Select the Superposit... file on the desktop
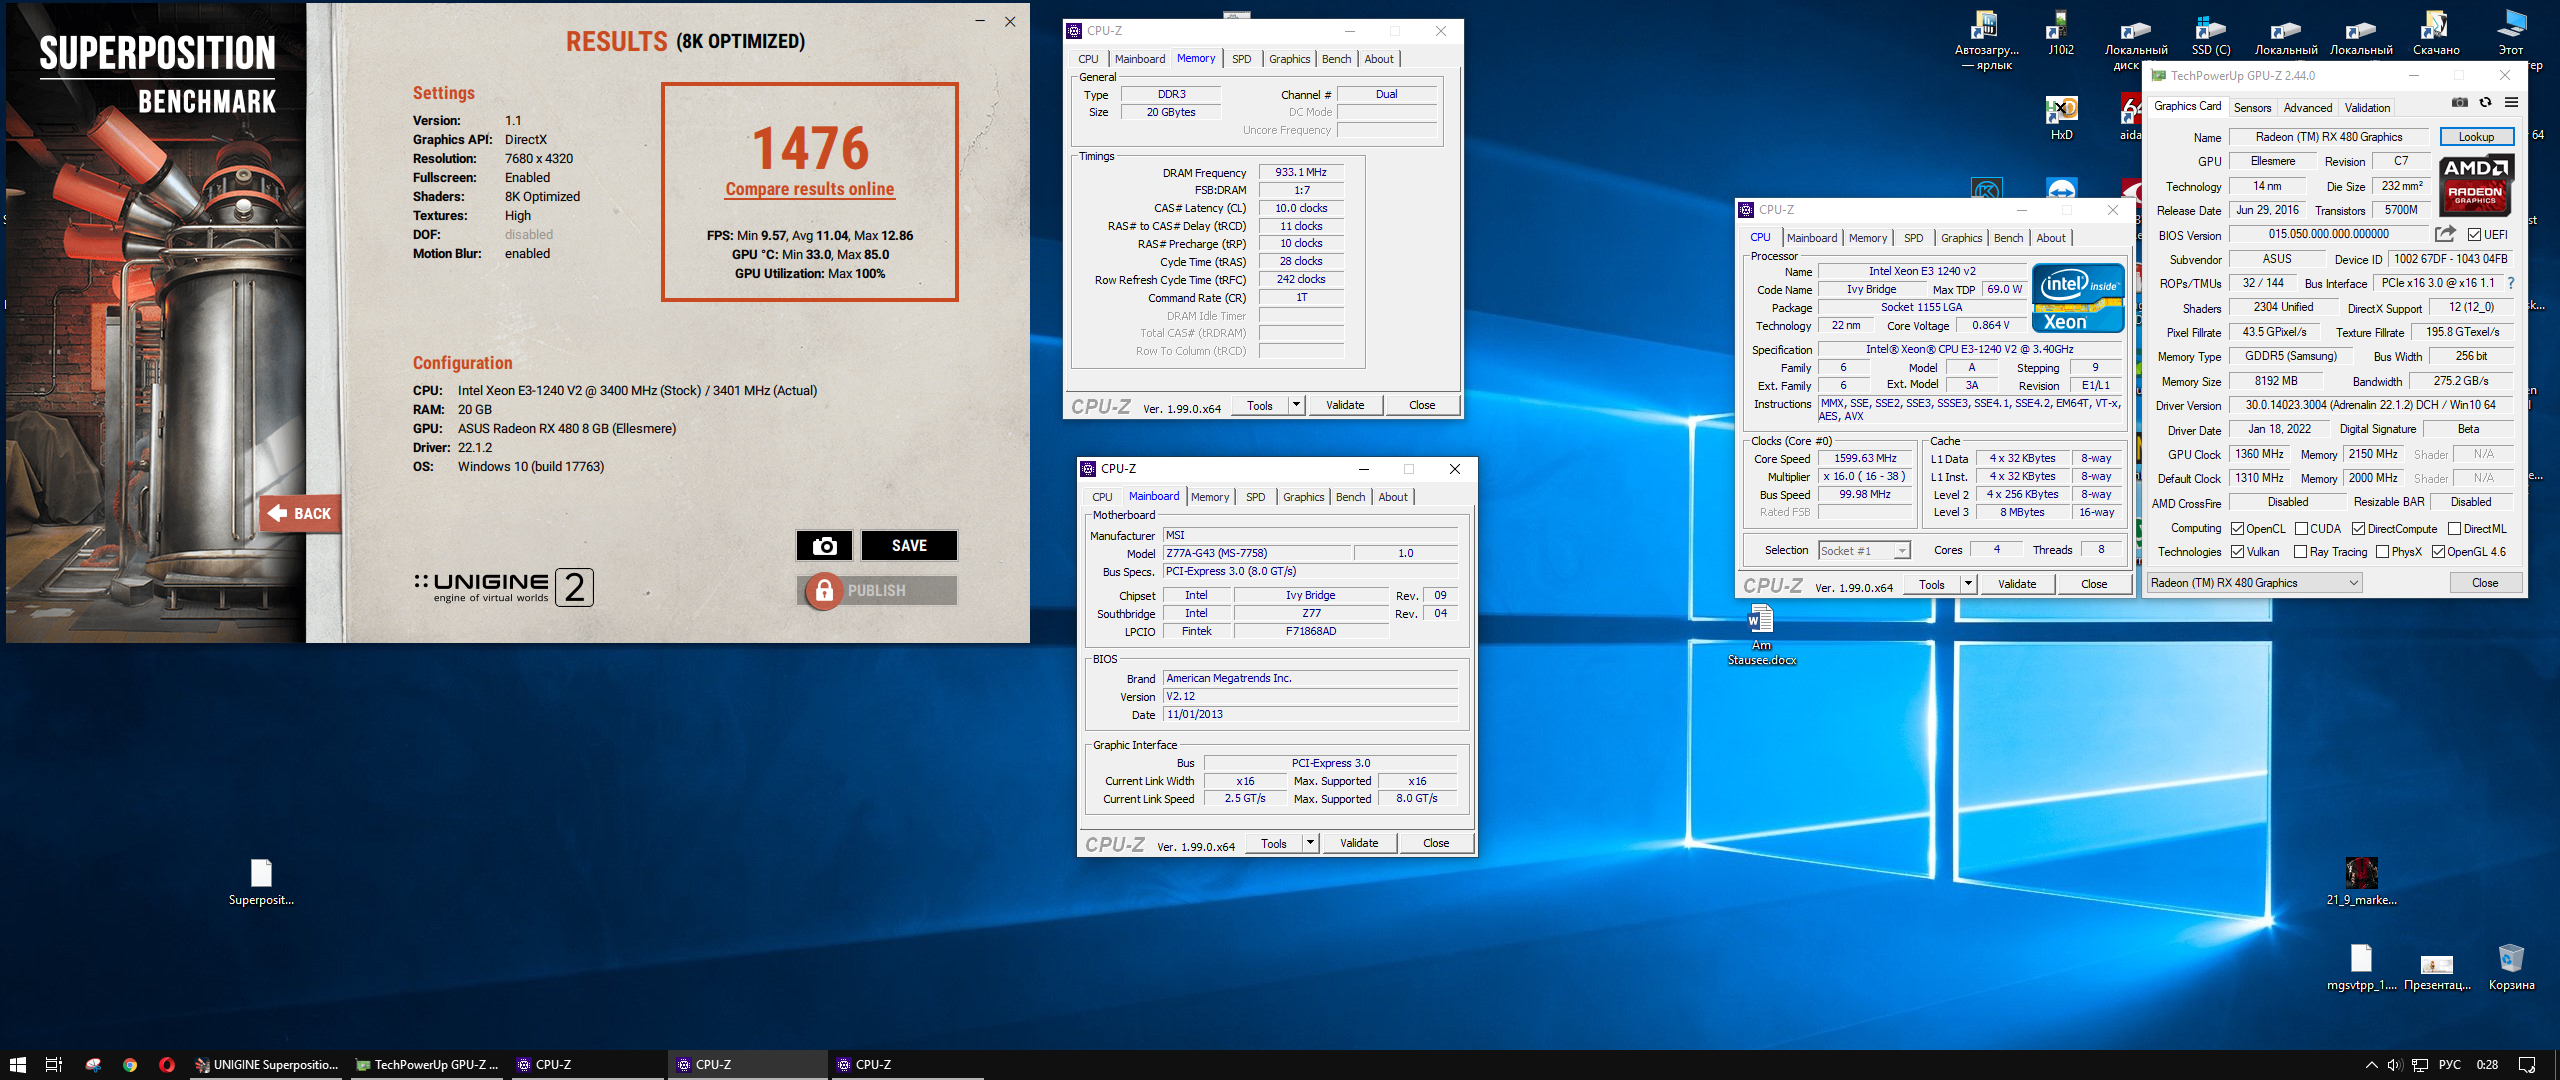Viewport: 2560px width, 1080px height. [261, 882]
